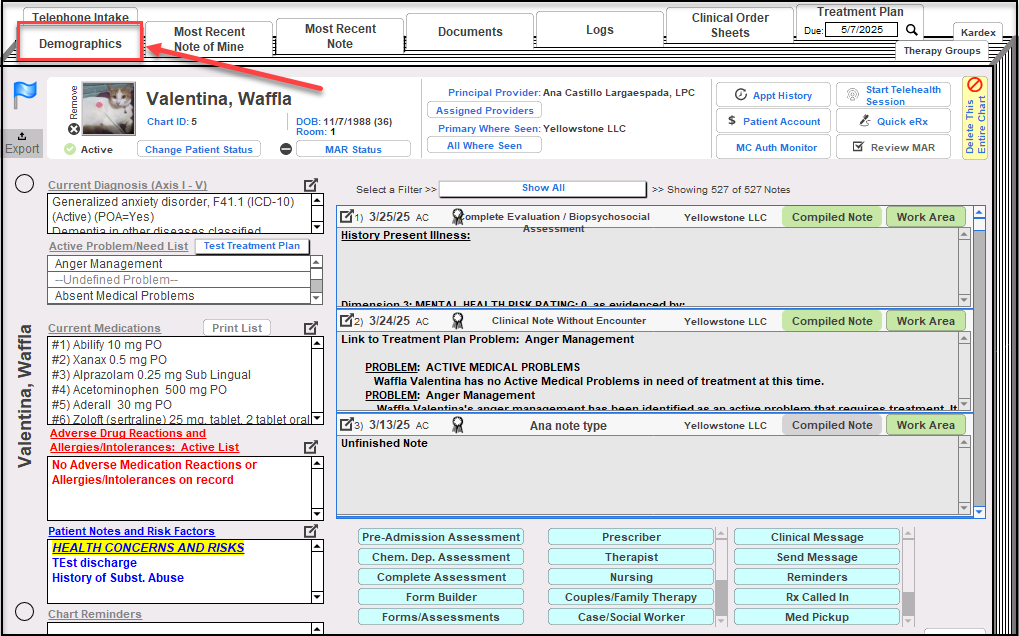
Task: Open Current Diagnosis pop-out icon
Action: coord(311,185)
